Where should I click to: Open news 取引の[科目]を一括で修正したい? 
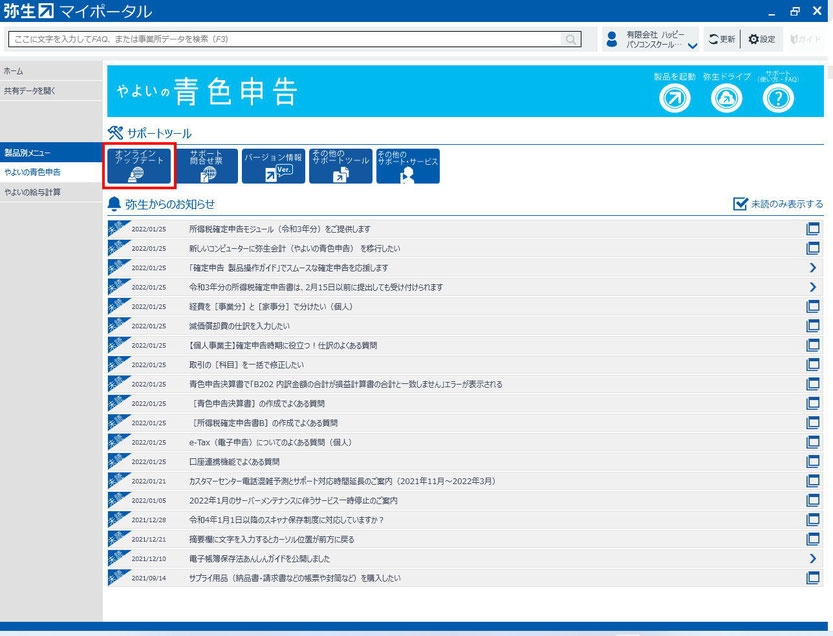pos(246,365)
